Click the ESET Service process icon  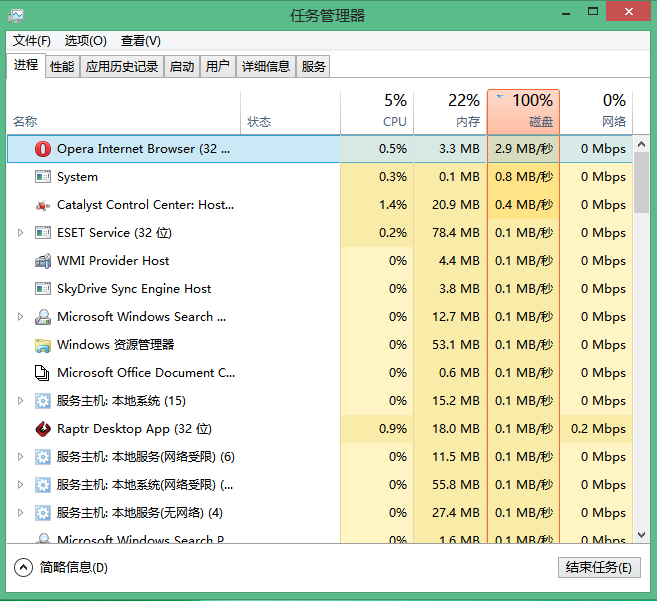click(43, 233)
